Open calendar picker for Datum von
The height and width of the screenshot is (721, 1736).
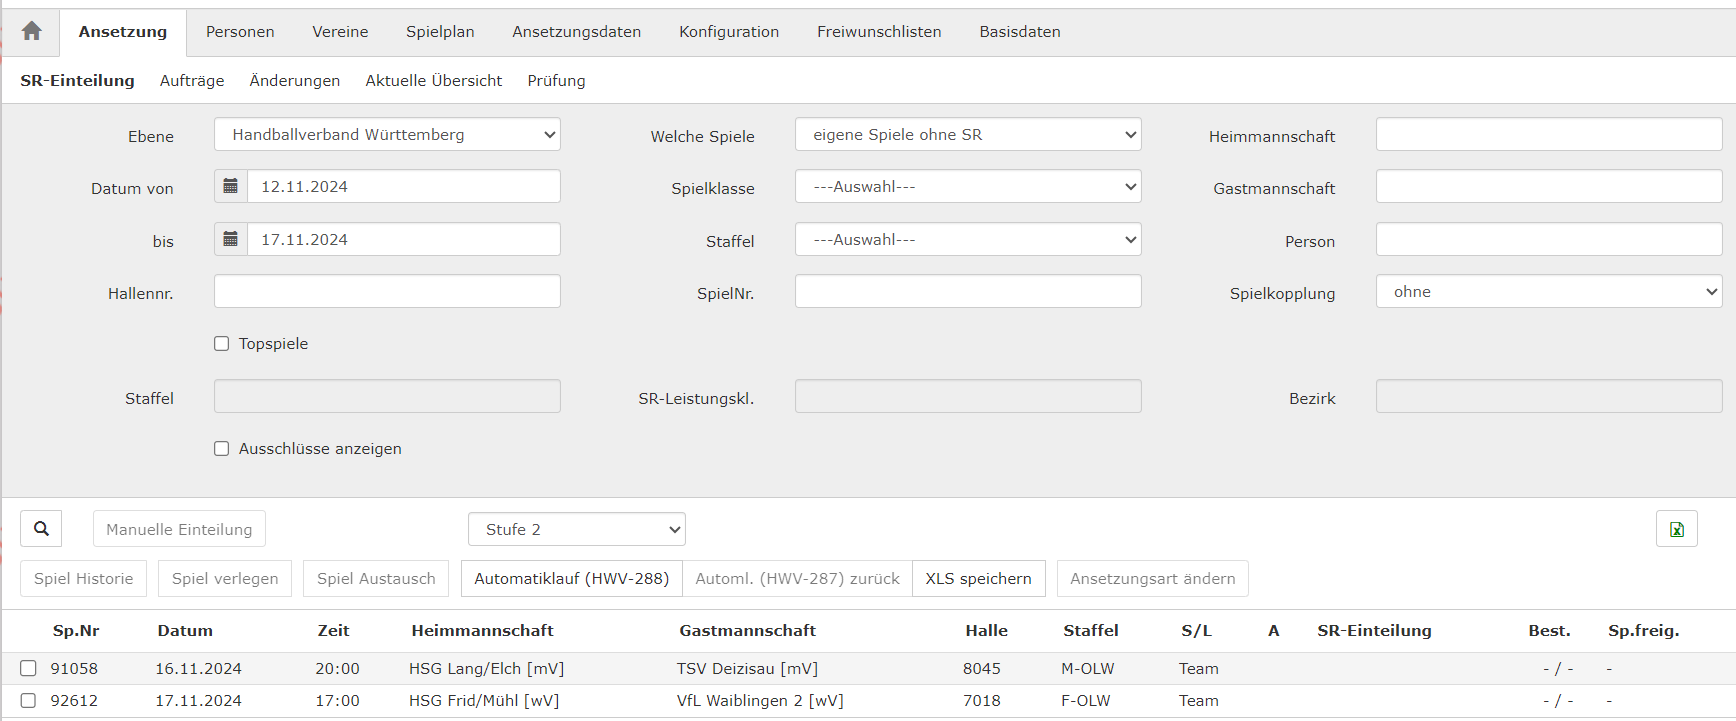tap(231, 186)
